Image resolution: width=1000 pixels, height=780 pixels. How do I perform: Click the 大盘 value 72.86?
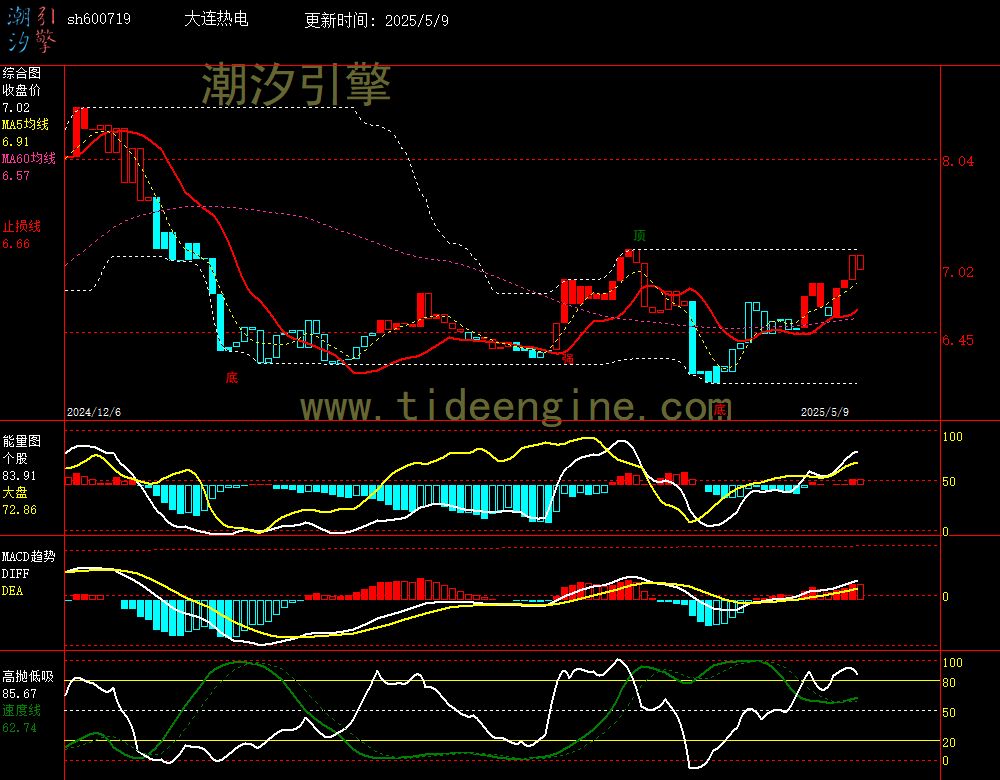[19, 510]
